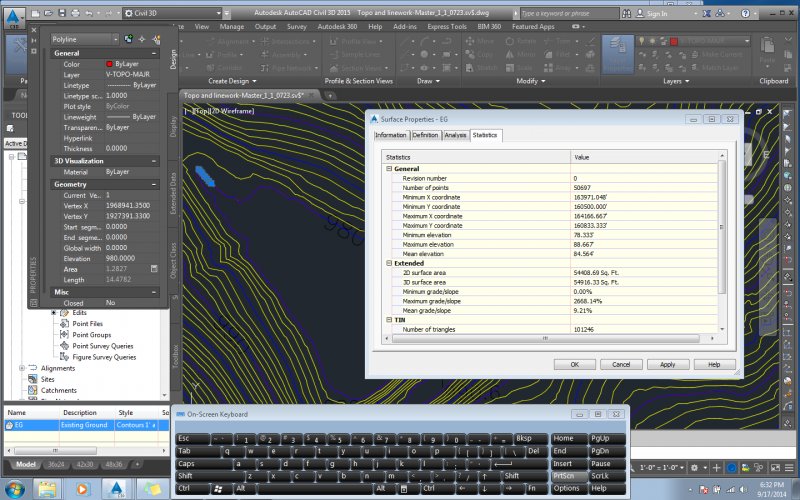
Task: Open Windows Media Player from the taskbar
Action: coord(82,488)
